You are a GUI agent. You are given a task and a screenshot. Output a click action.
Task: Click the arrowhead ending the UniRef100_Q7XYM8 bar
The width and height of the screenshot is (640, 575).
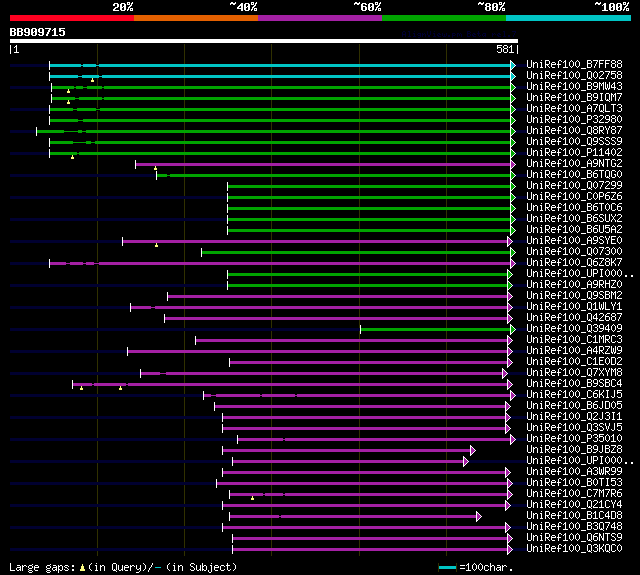505,373
